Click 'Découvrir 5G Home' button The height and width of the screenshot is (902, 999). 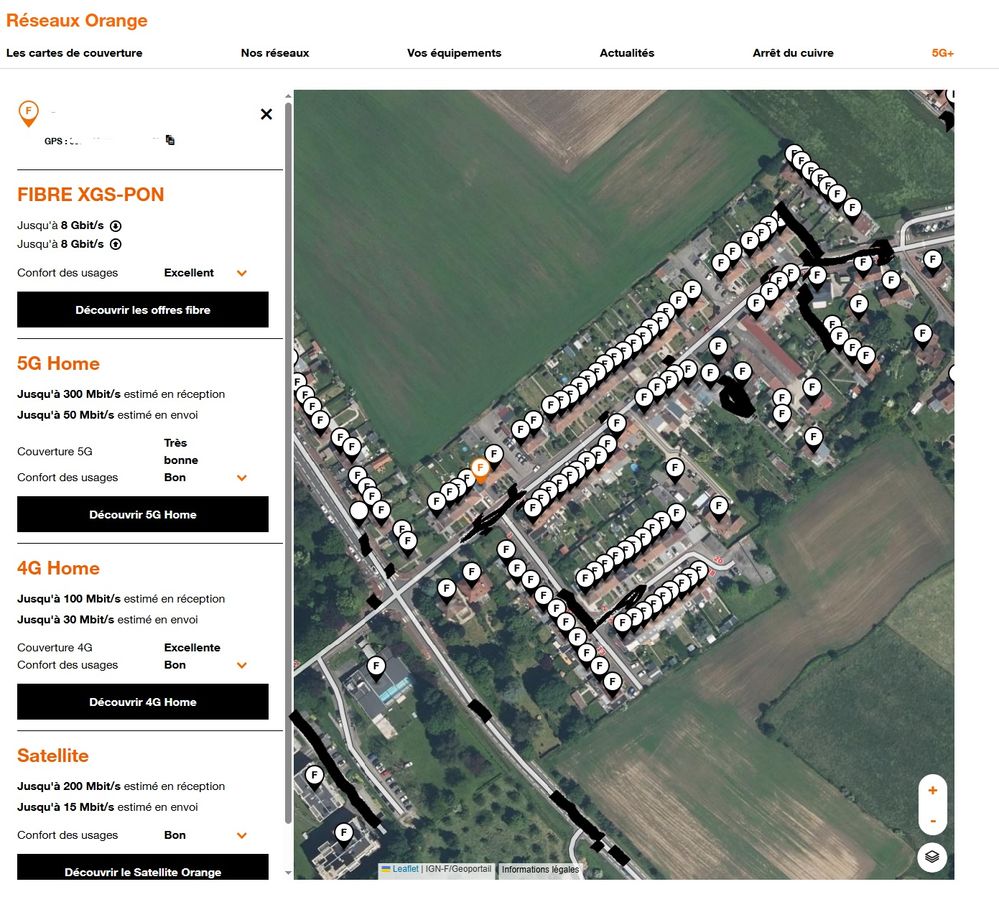pyautogui.click(x=143, y=515)
